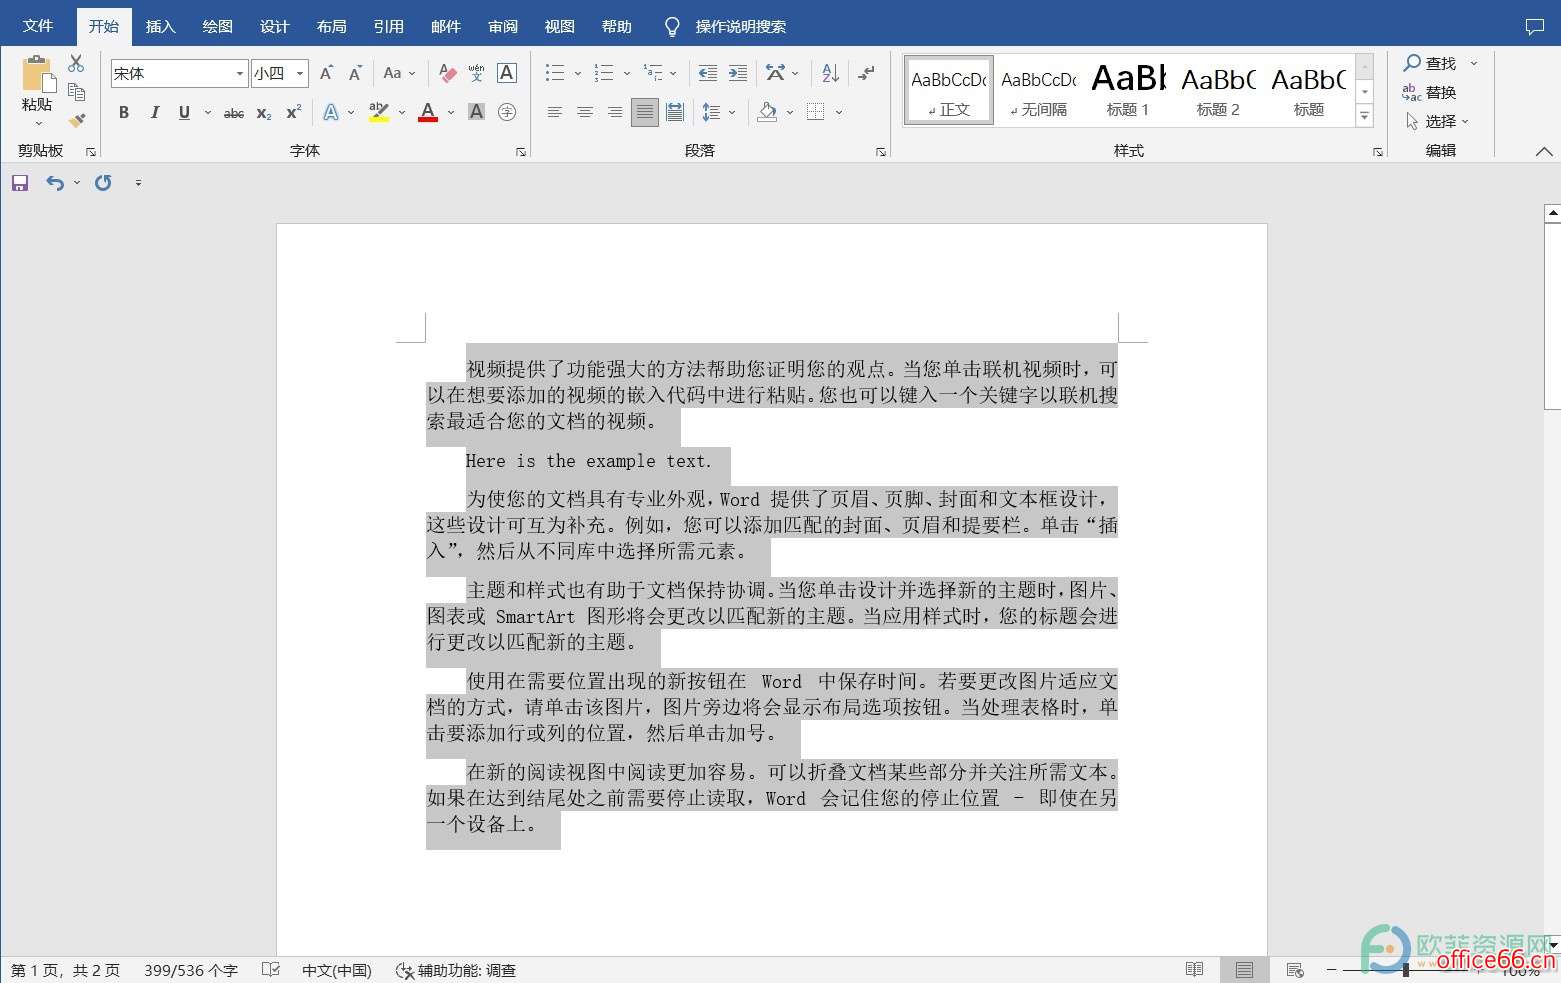Click the Sort (A-Z) icon
Viewport: 1561px width, 983px height.
click(x=830, y=73)
